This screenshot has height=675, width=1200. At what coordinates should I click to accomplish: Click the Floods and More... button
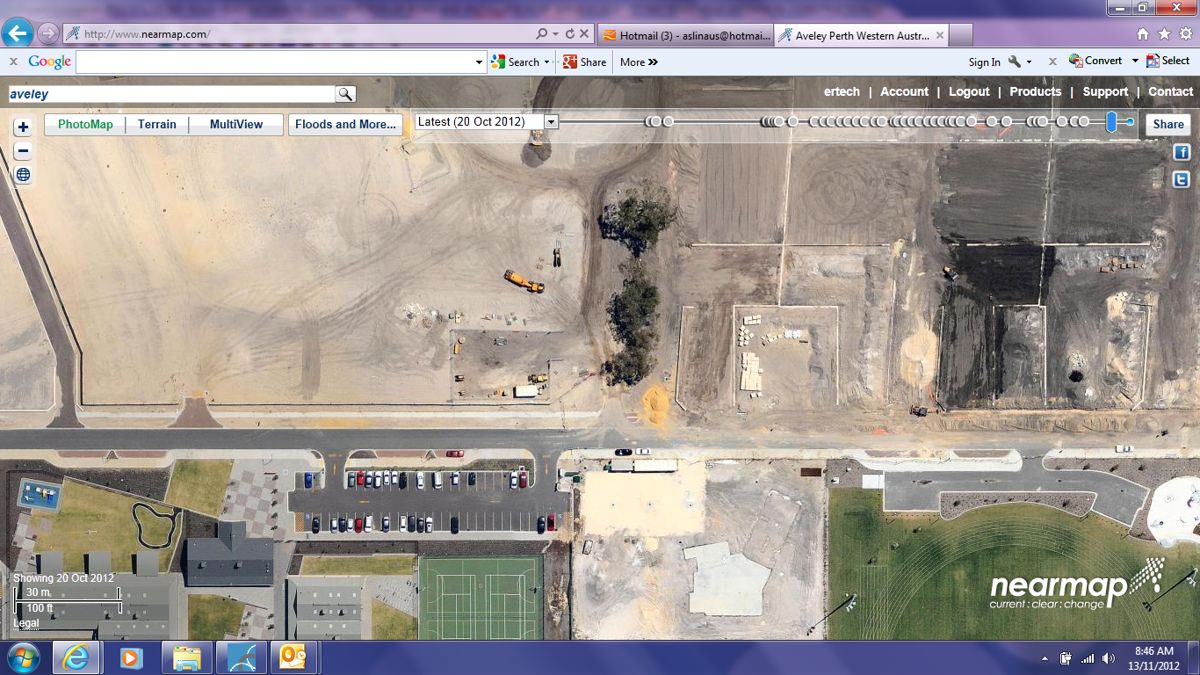pyautogui.click(x=346, y=125)
